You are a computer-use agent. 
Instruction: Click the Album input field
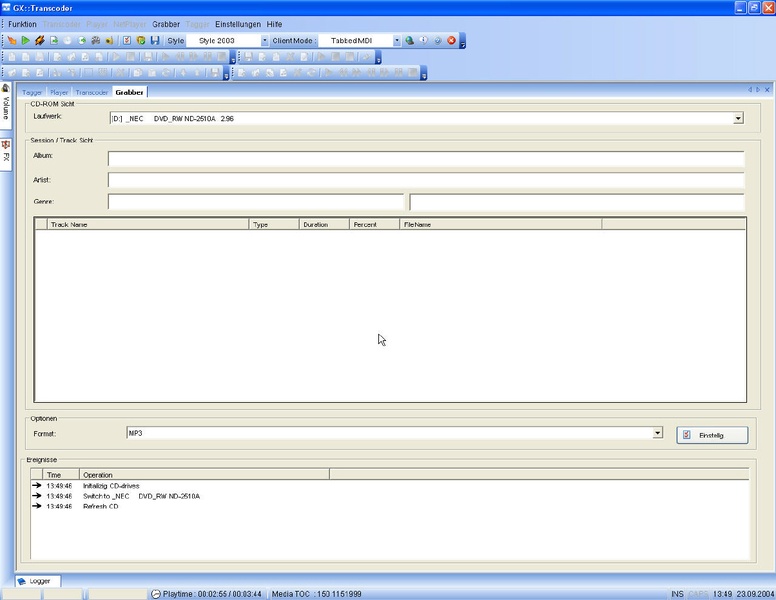[x=426, y=158]
